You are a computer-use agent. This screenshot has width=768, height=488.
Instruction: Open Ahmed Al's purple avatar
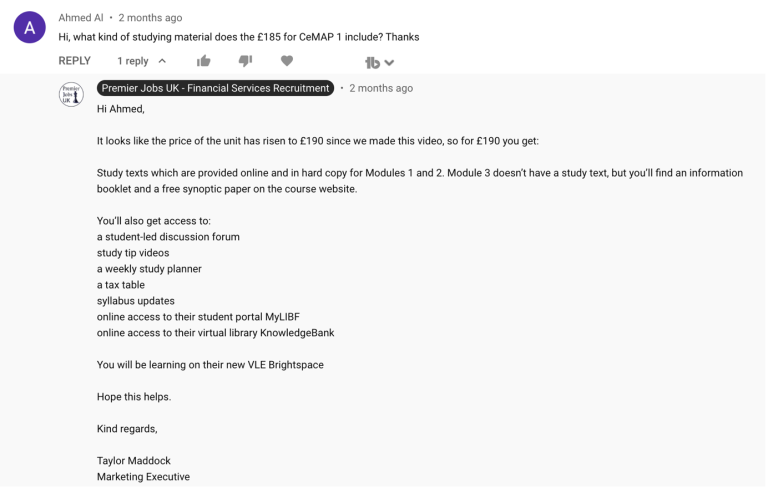[29, 27]
